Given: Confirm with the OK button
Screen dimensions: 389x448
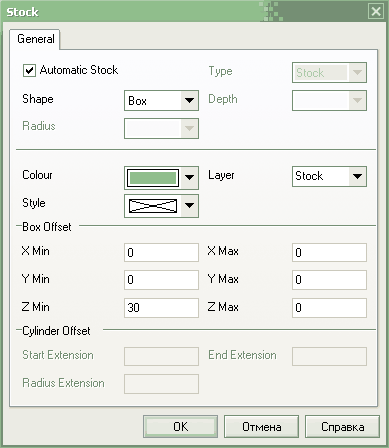Looking at the screenshot, I should [x=180, y=426].
